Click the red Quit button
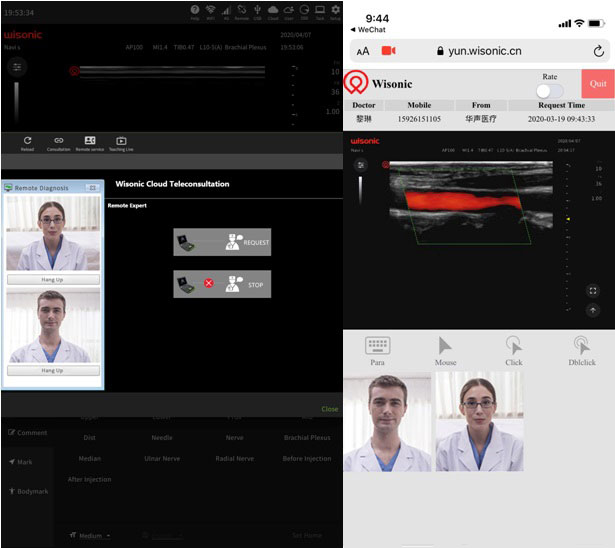 tap(597, 83)
